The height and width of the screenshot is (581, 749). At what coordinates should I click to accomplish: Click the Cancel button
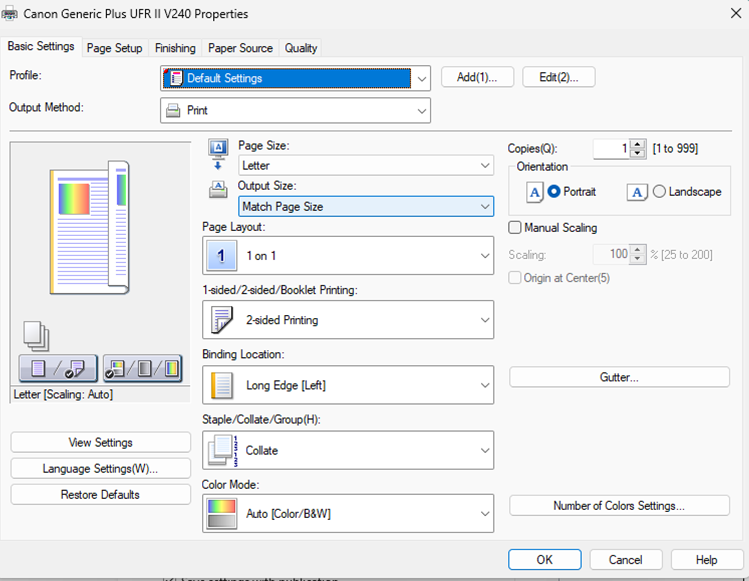[x=626, y=559]
